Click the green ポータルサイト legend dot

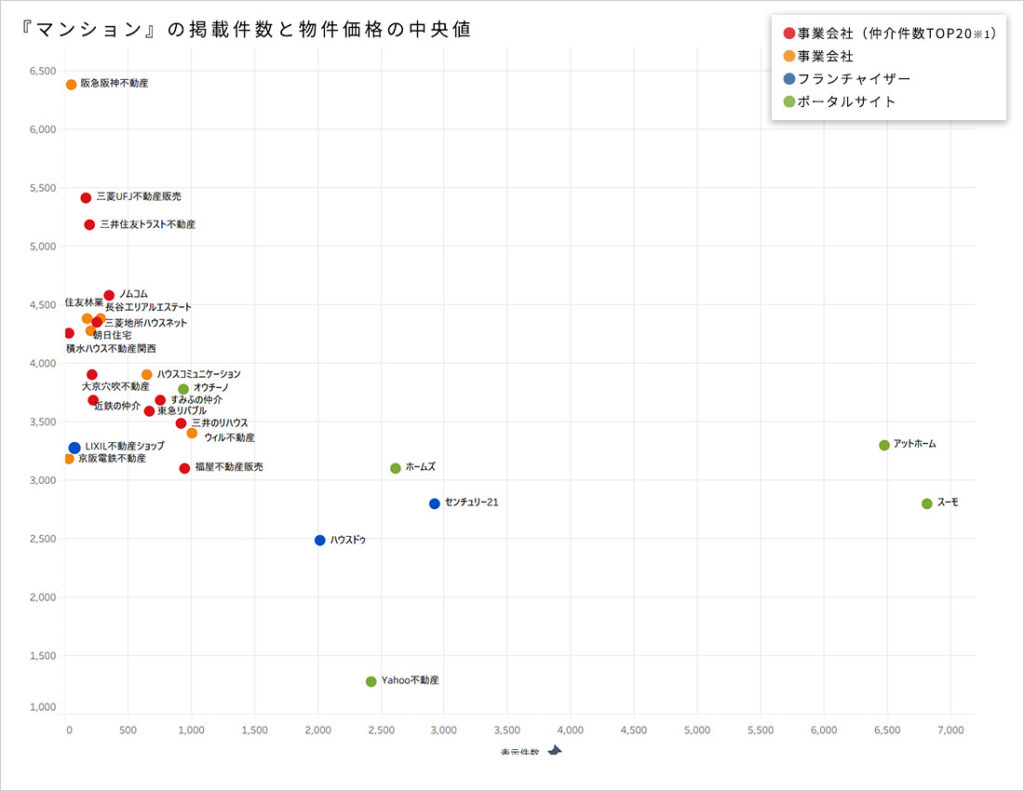pyautogui.click(x=789, y=102)
